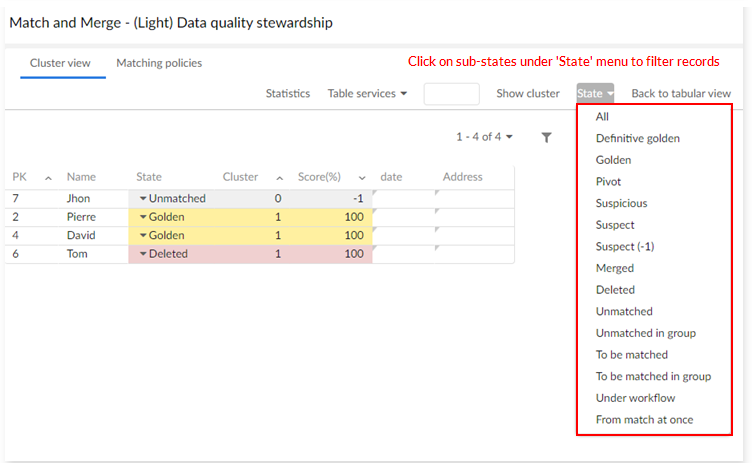Click the Show cluster button
Viewport: 752px width, 470px height.
[528, 94]
